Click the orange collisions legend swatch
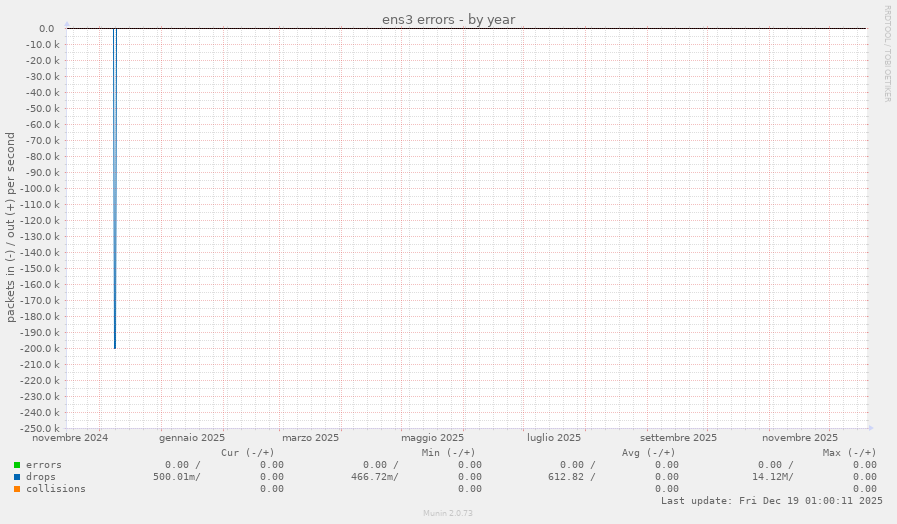 coord(17,489)
